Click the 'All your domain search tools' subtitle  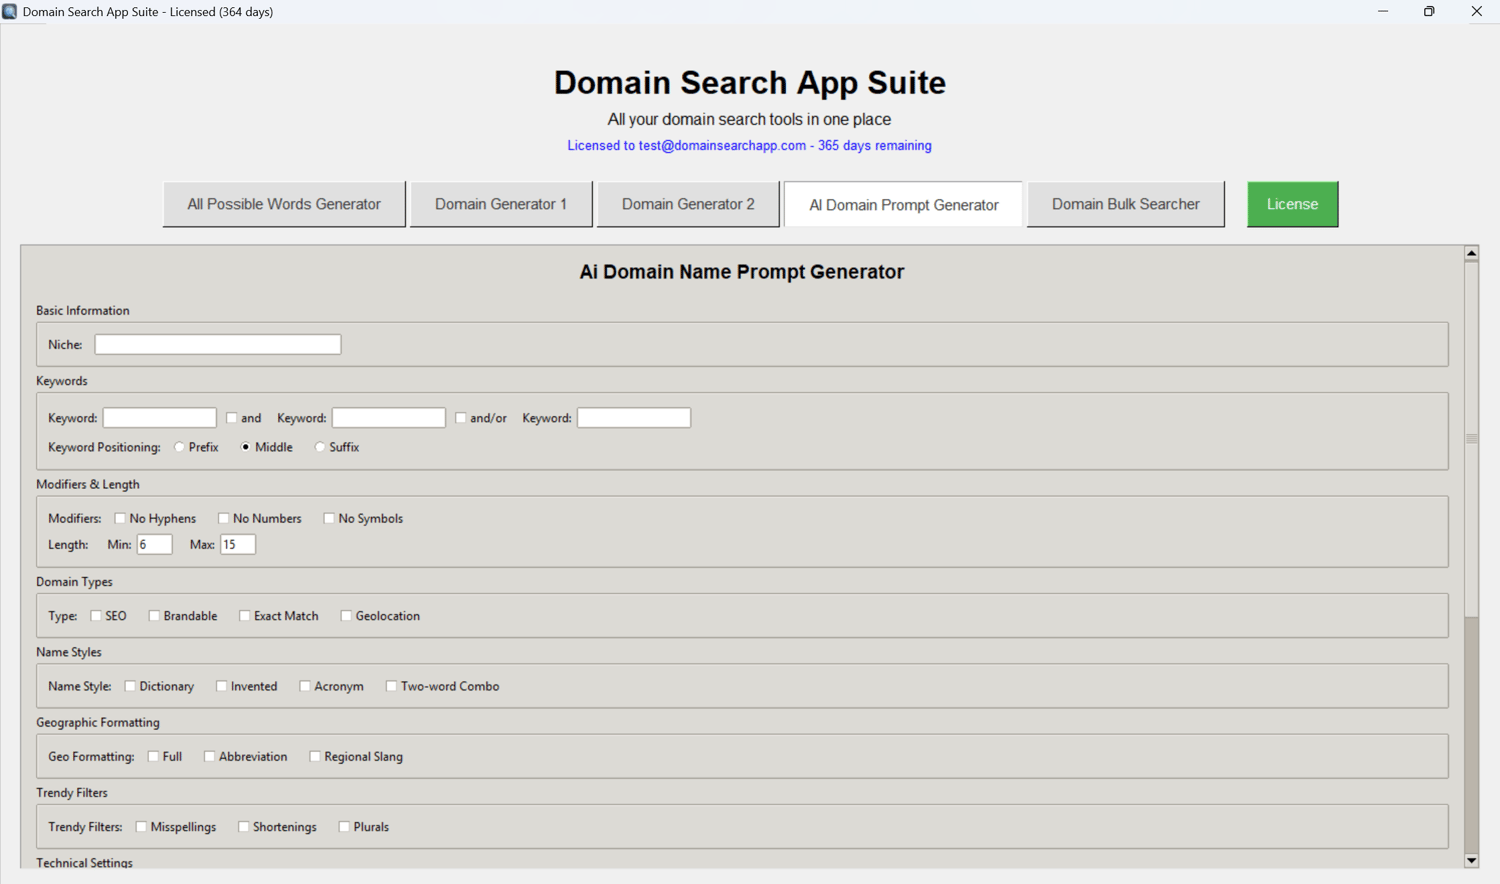(749, 119)
